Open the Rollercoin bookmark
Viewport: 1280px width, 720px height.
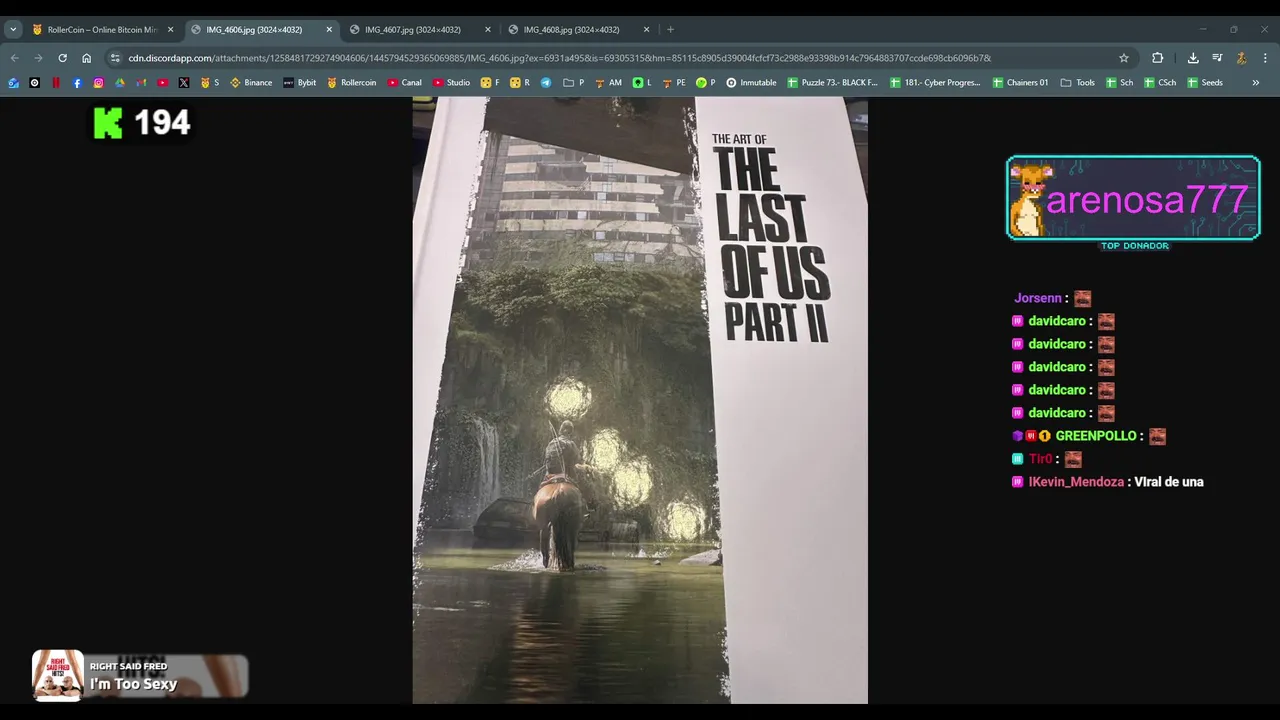point(351,83)
